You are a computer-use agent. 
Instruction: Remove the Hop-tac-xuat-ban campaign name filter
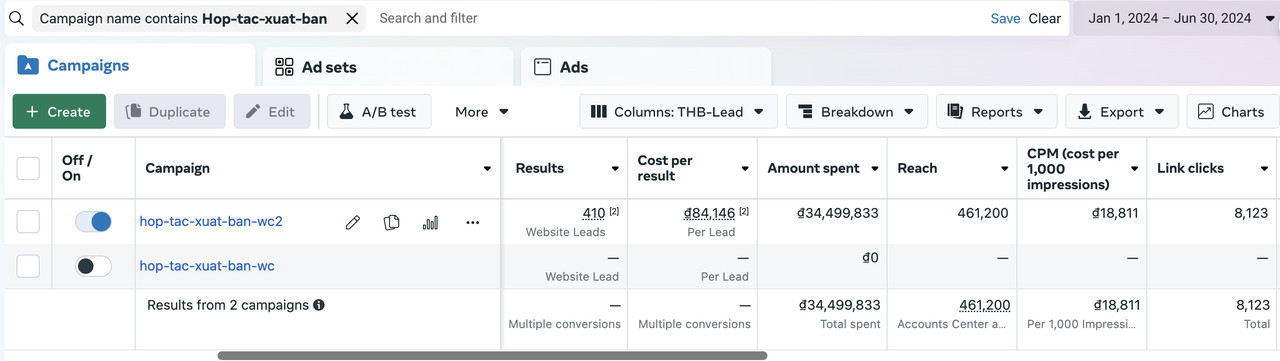352,18
